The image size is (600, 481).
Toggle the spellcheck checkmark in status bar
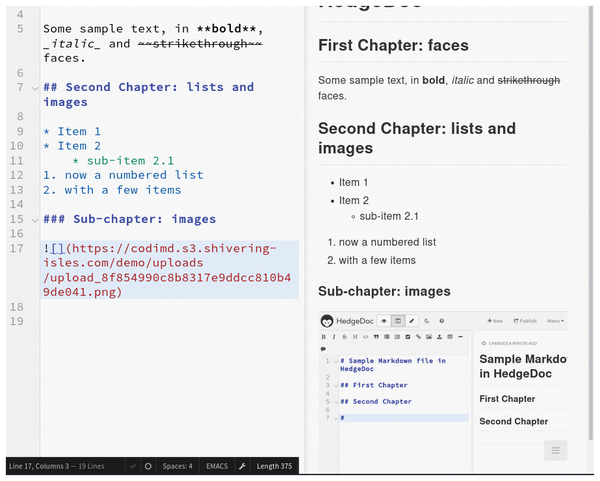point(132,466)
